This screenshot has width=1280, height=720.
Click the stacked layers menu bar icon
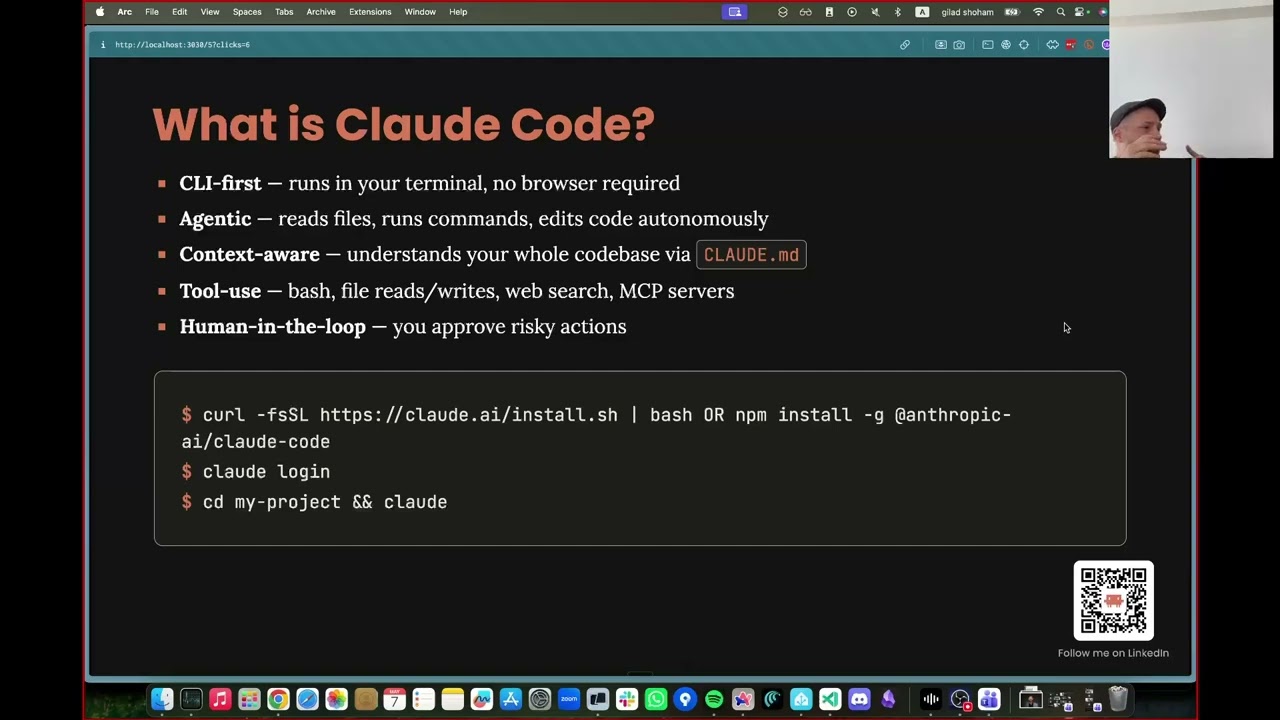point(783,12)
